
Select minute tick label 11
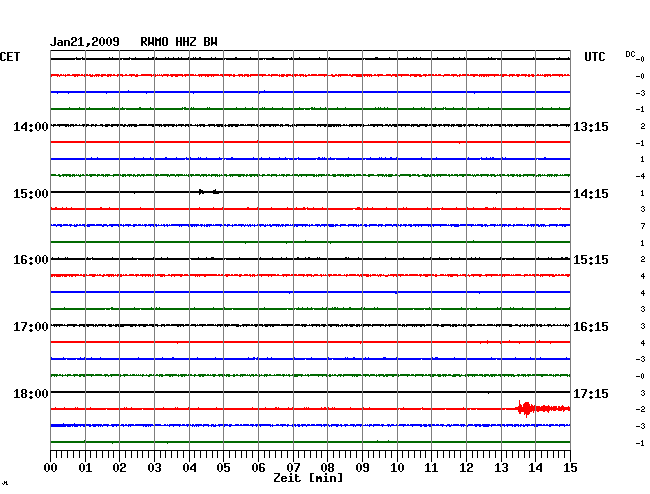coord(431,468)
